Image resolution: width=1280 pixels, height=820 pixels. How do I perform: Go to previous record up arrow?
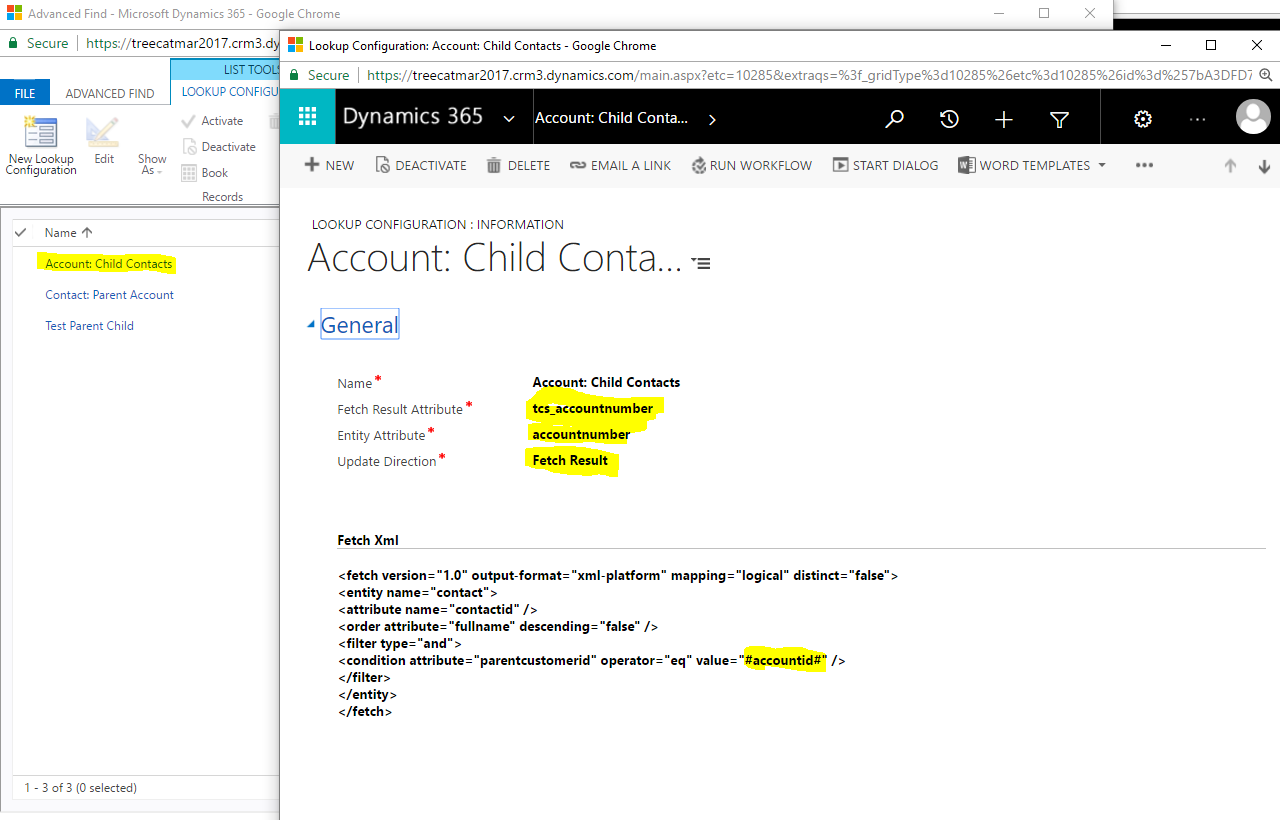click(1230, 166)
